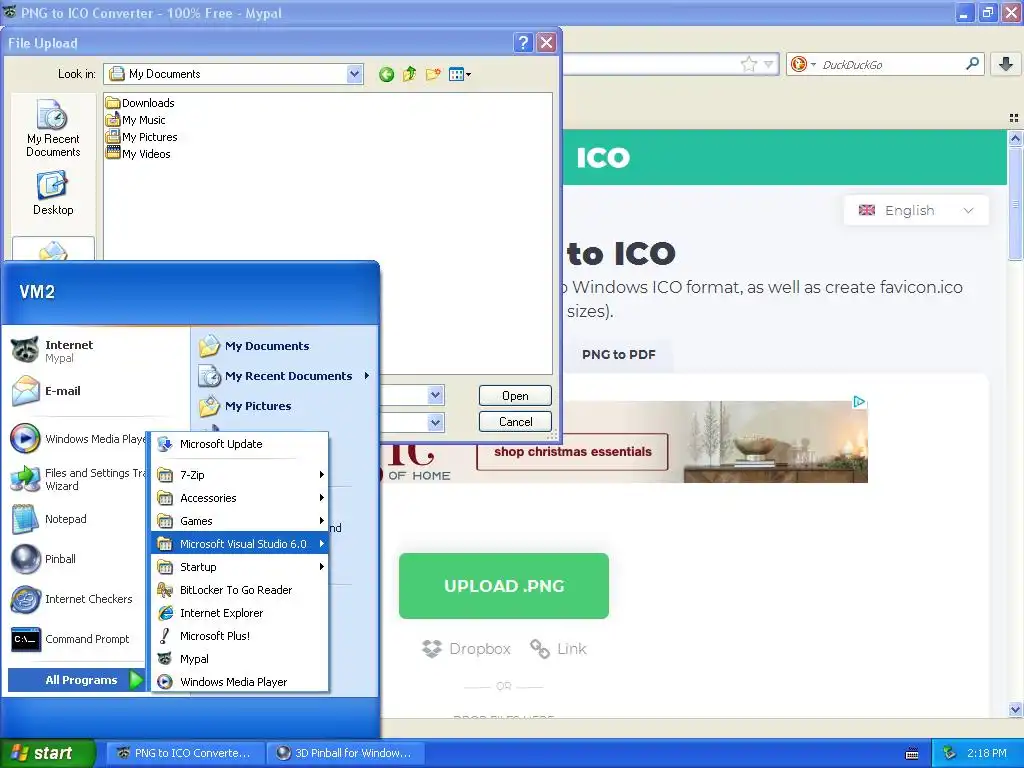
Task: Expand the Look in dropdown
Action: [x=354, y=74]
